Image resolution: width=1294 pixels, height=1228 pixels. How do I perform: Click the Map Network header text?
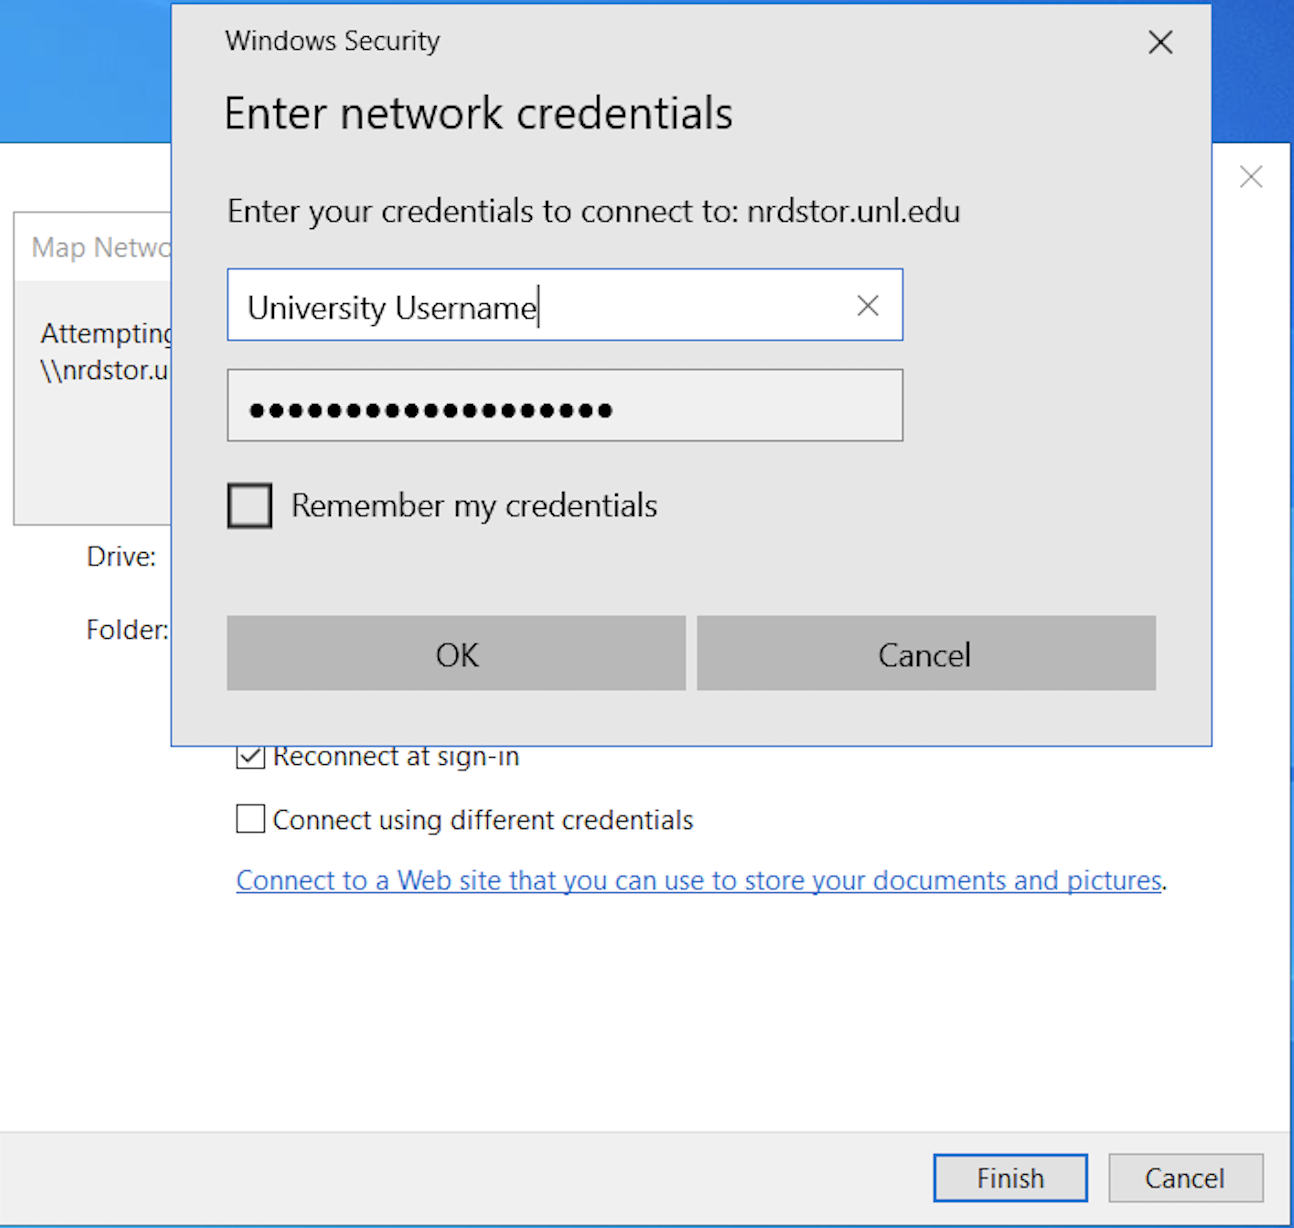pos(101,247)
